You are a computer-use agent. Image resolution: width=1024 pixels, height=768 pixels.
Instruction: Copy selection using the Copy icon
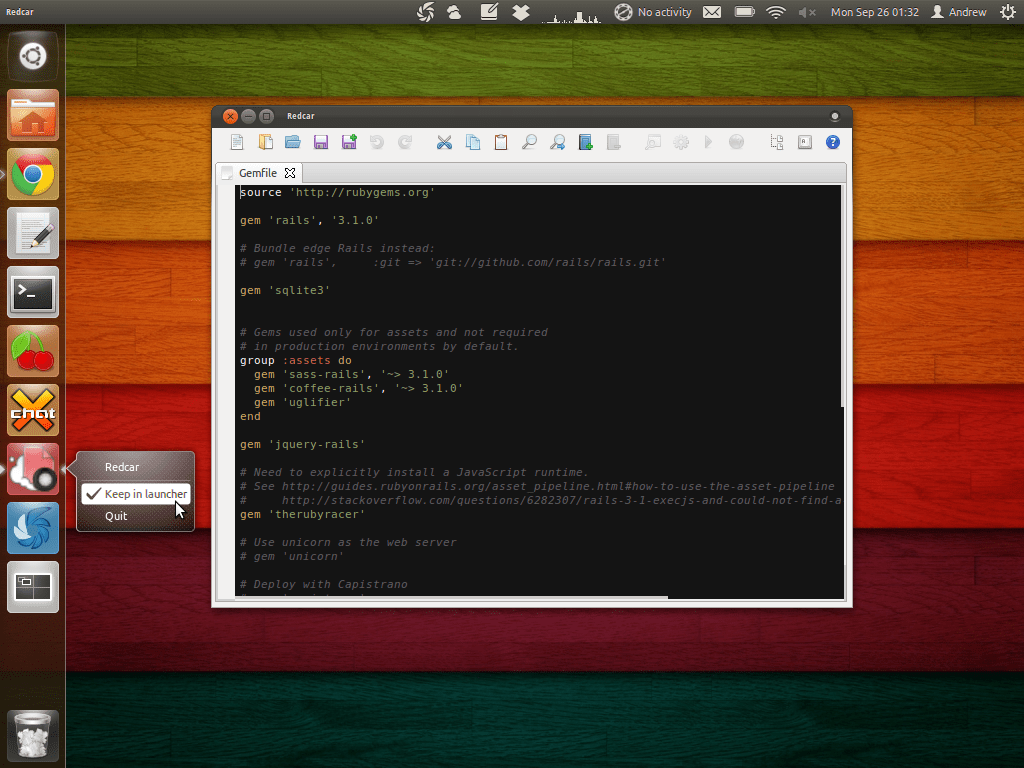[x=473, y=142]
